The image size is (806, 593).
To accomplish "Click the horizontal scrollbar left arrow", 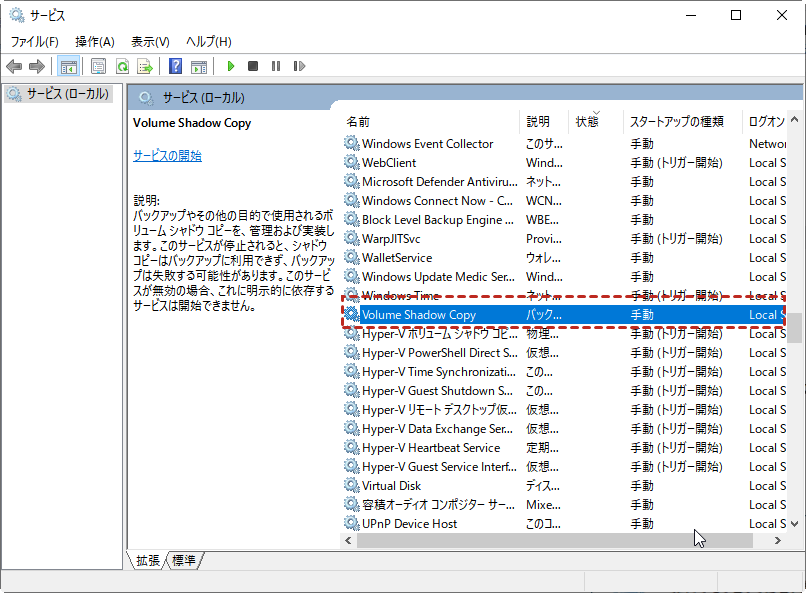I will (x=349, y=540).
